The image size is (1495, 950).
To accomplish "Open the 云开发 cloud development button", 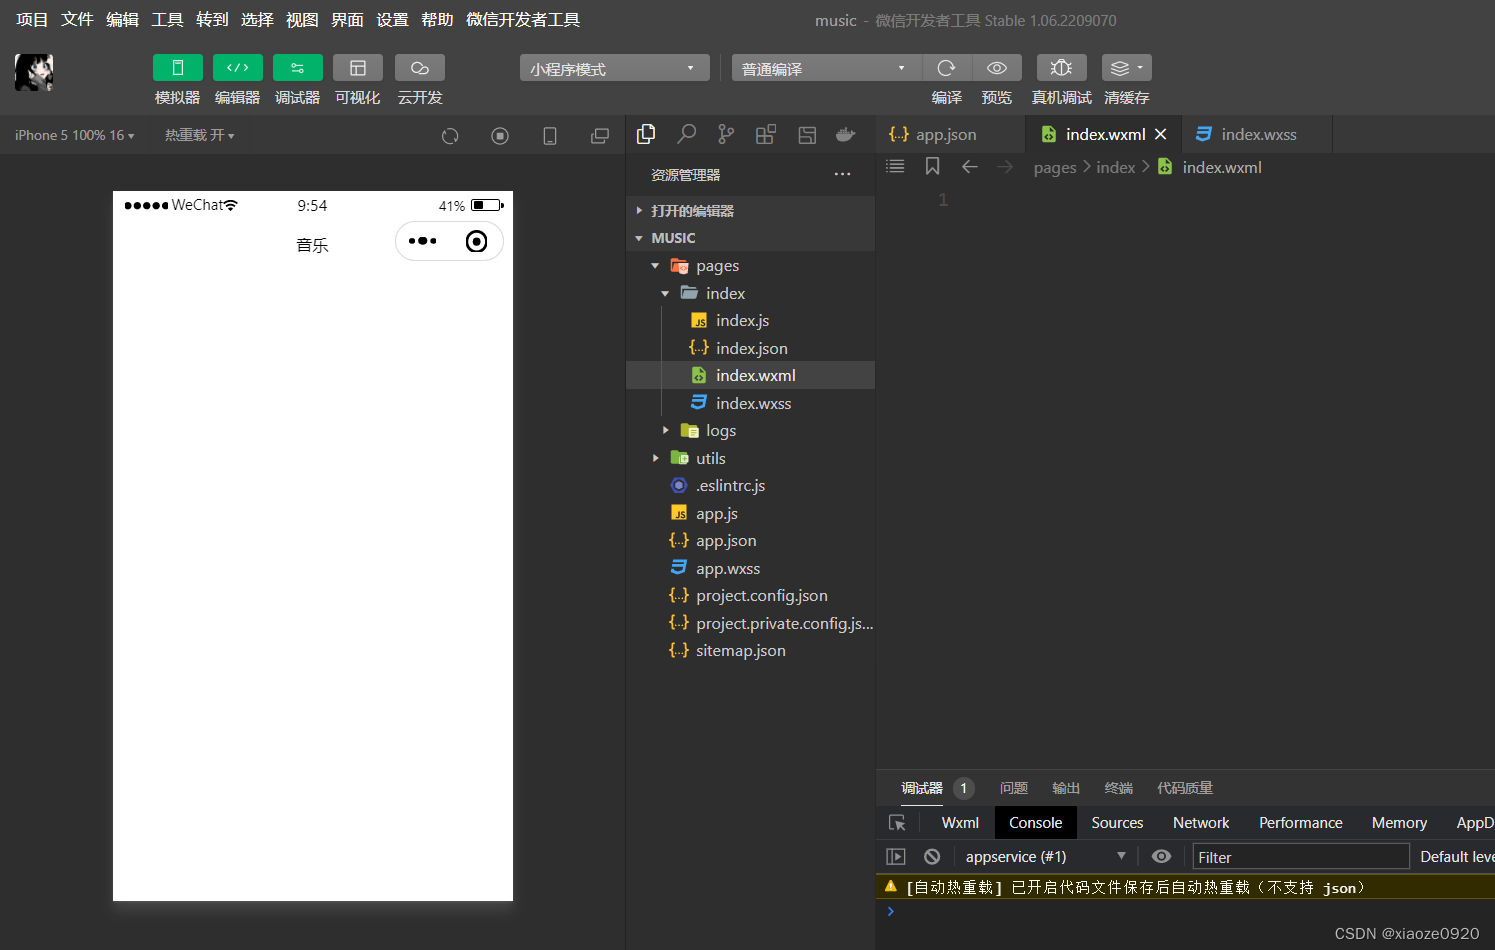I will [420, 68].
